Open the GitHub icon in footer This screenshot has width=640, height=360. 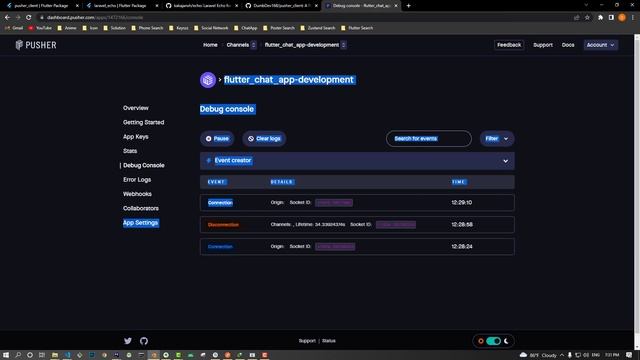pos(144,341)
